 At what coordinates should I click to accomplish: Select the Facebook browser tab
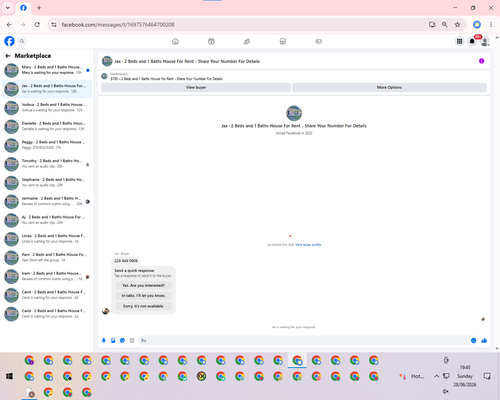[23, 8]
